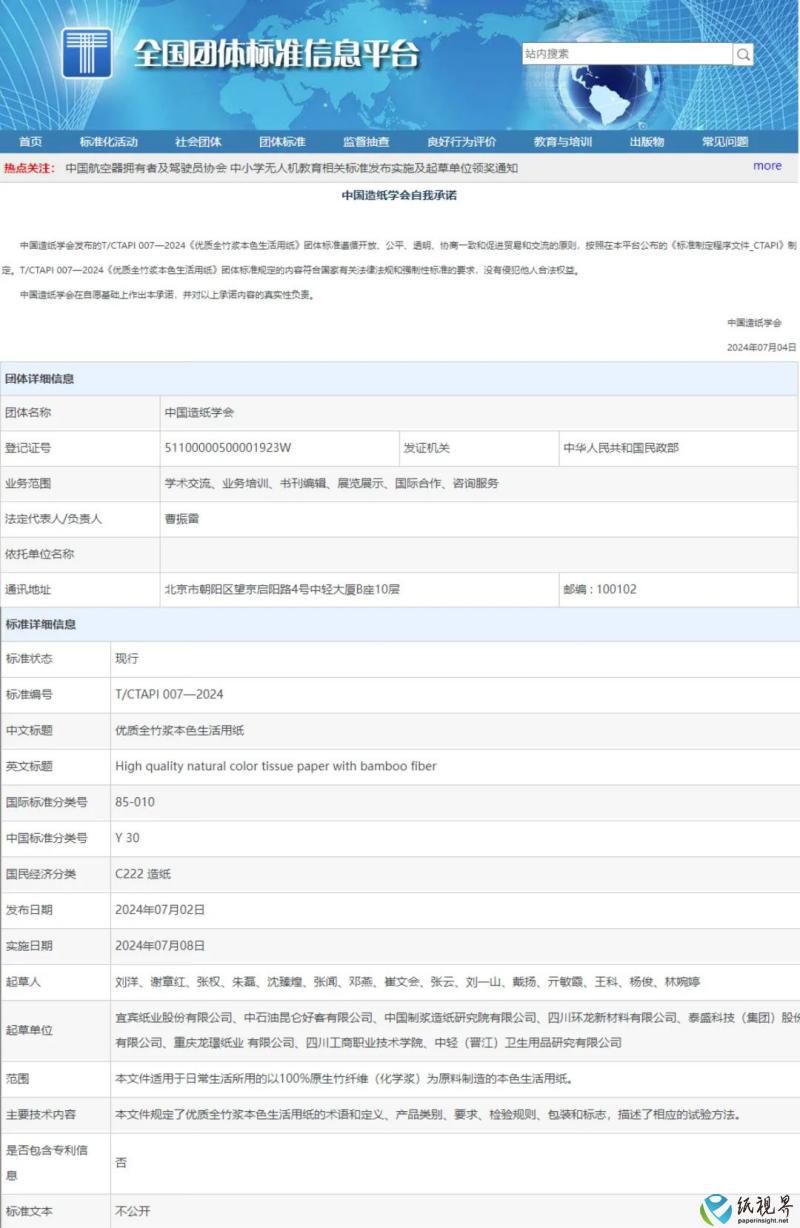Select implementation date 2024年07月08日

tap(160, 945)
